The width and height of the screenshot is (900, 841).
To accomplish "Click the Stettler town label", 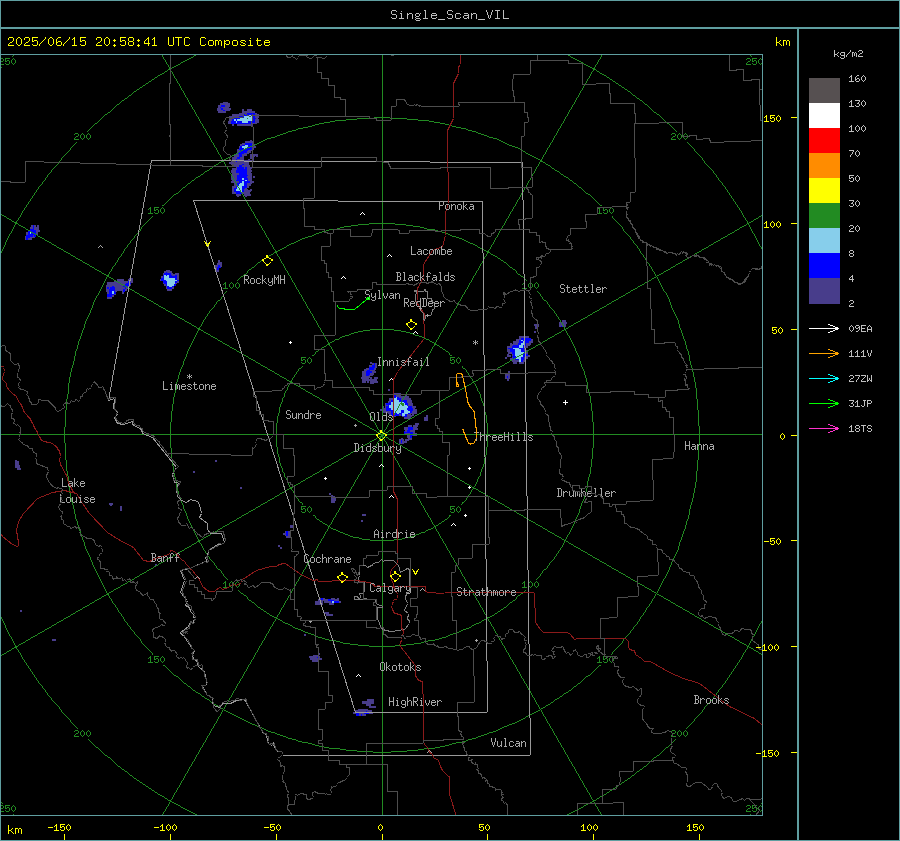I will click(x=583, y=289).
